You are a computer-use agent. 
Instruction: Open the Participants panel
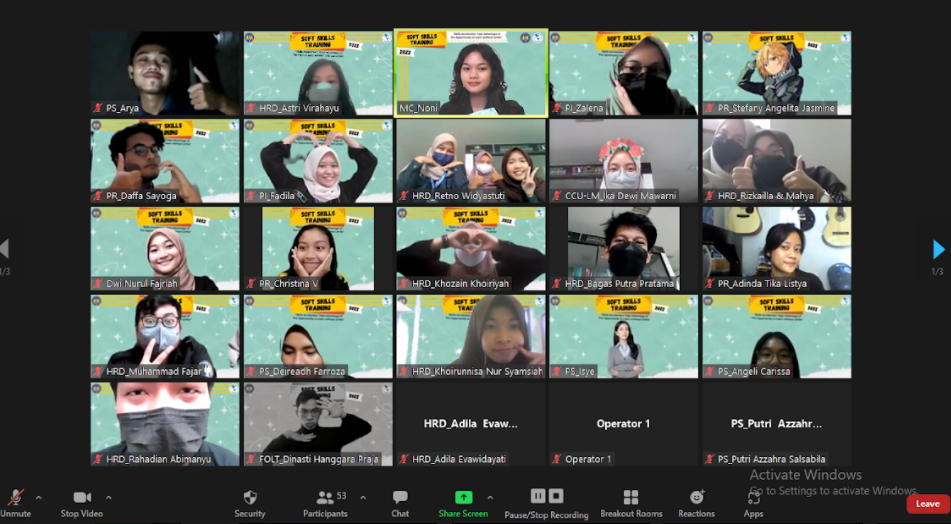[325, 498]
